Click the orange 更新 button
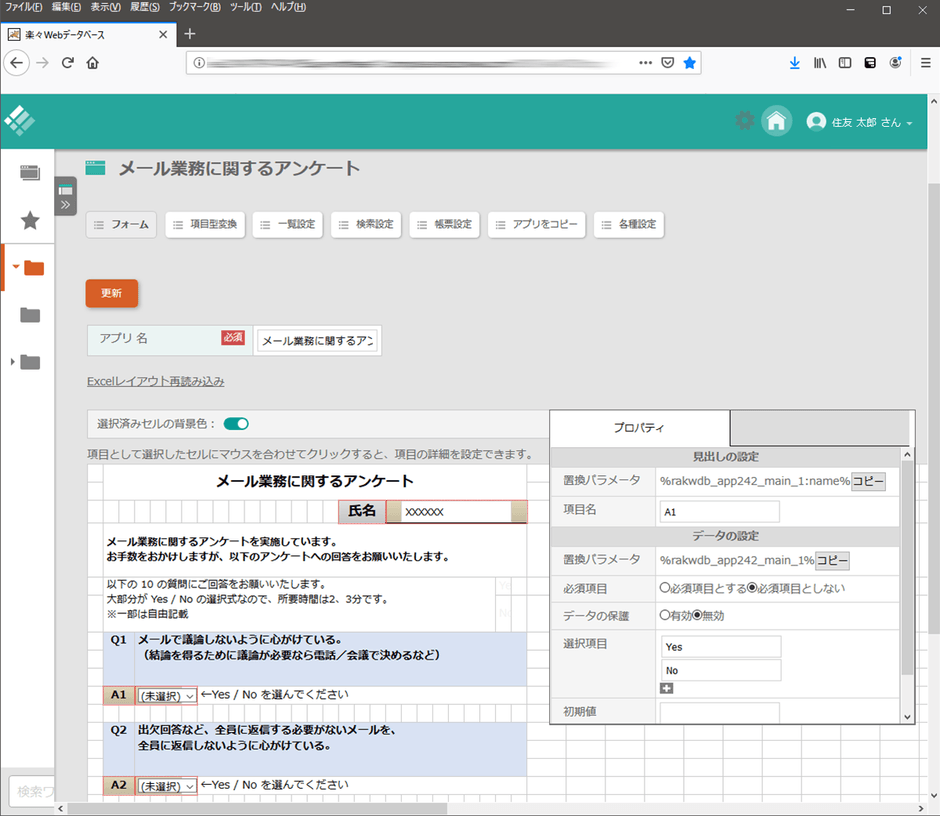 111,293
